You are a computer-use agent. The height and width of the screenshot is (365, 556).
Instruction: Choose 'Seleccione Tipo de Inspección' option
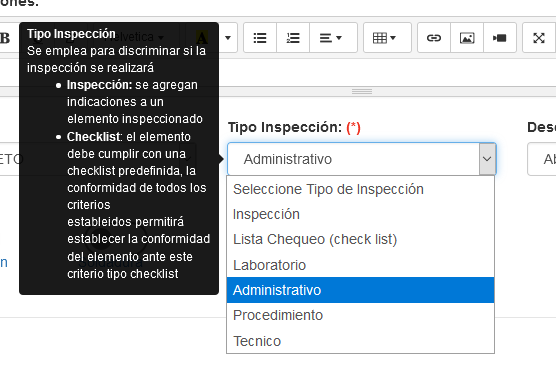(360, 189)
